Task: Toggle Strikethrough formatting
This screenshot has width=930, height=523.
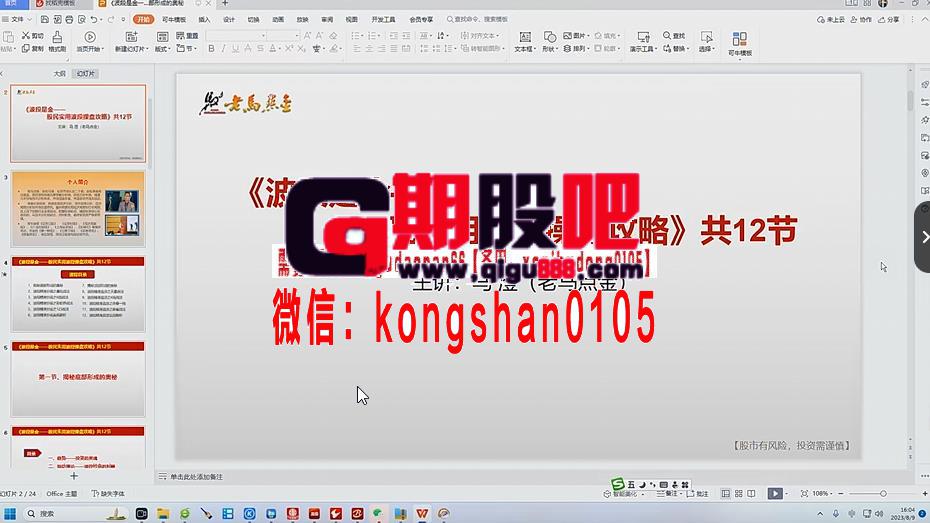Action: [x=260, y=49]
